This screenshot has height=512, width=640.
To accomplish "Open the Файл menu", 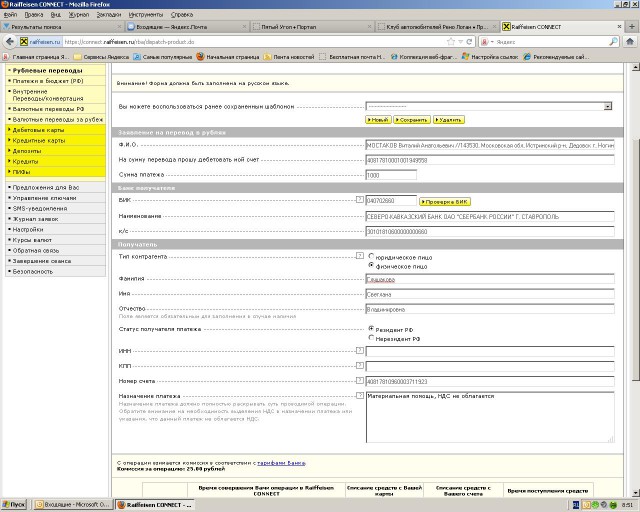I will [x=10, y=15].
